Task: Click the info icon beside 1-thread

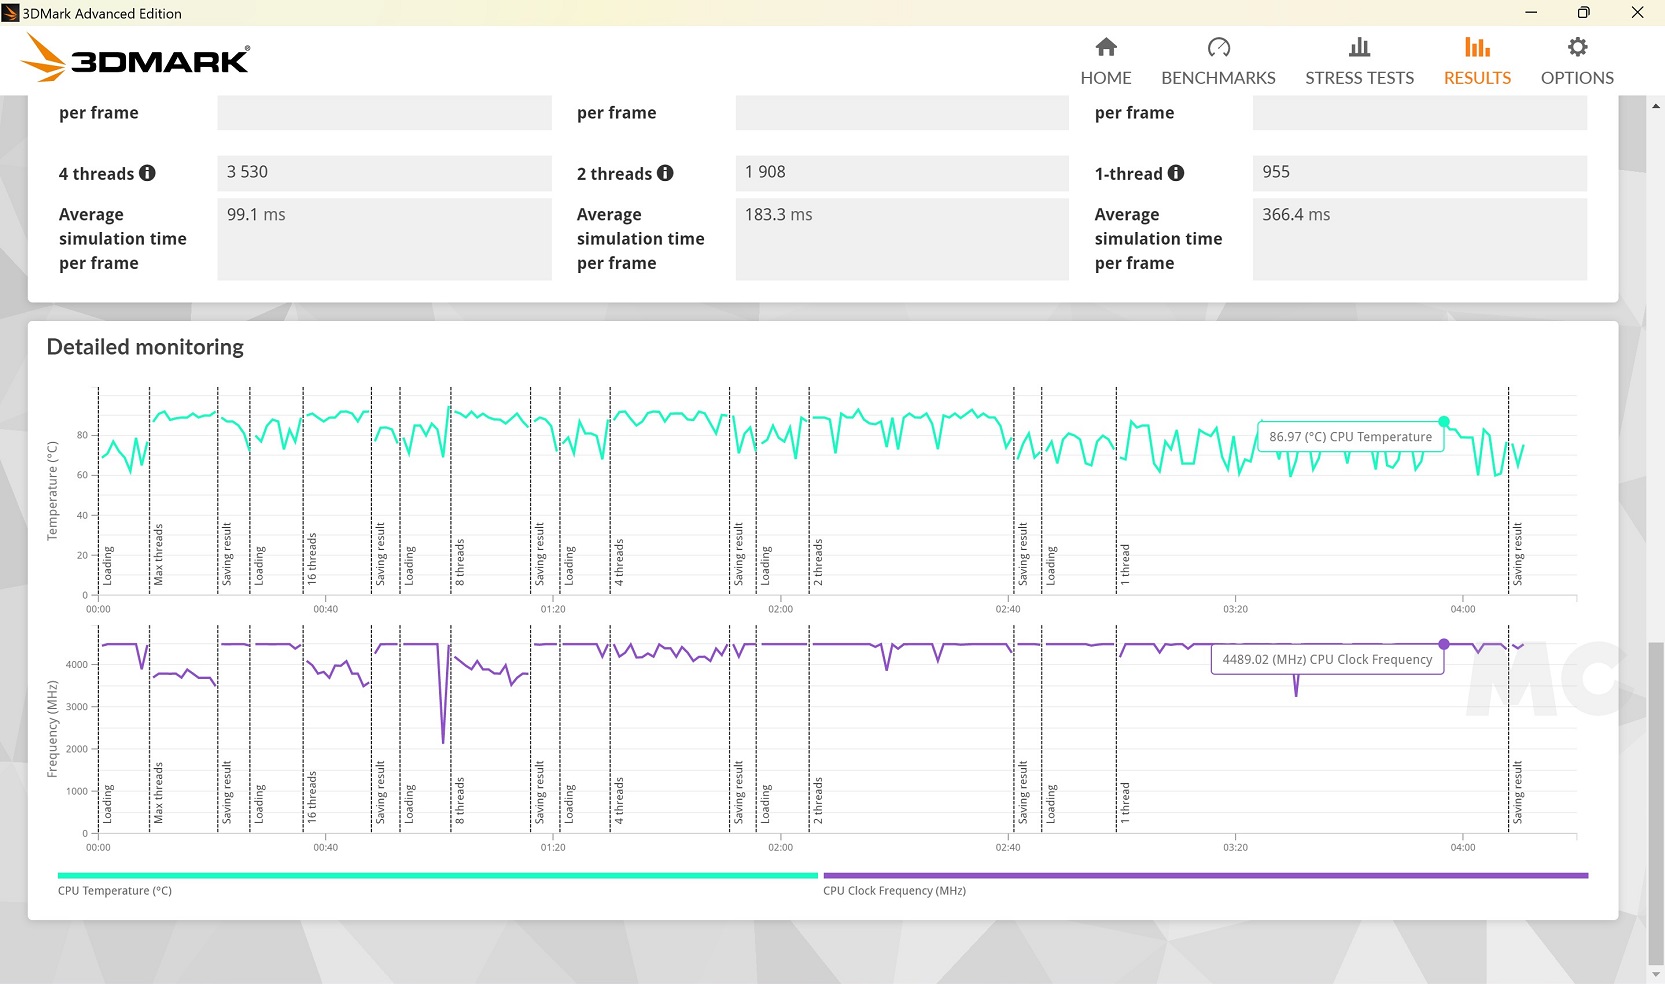Action: tap(1176, 173)
